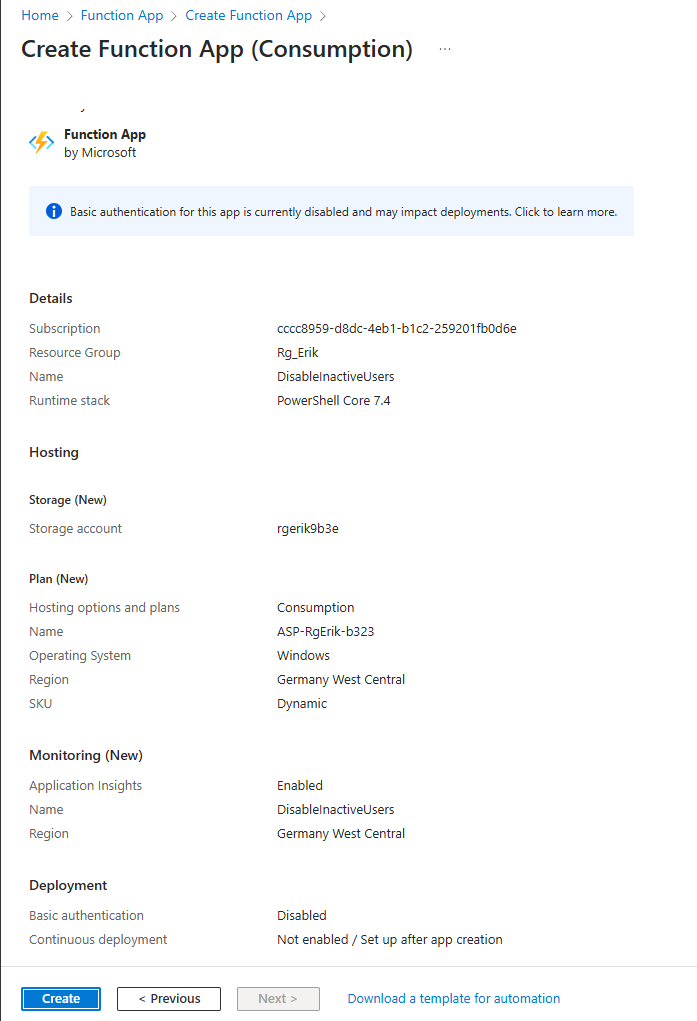Click the PowerShell Core 7.4 runtime value
This screenshot has width=697, height=1021.
click(x=336, y=401)
